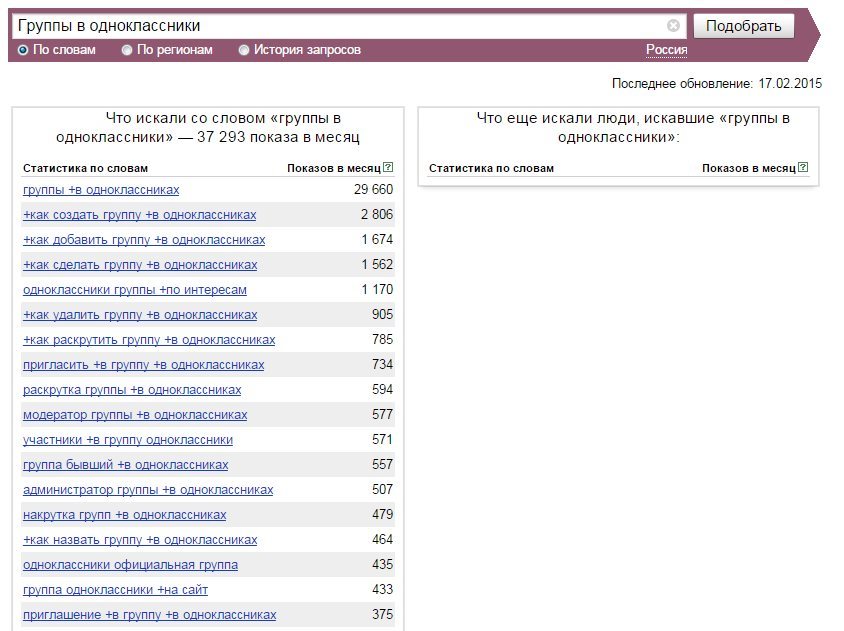Click the '29 660' impressions value
Screen dimensions: 844x631
coord(374,190)
